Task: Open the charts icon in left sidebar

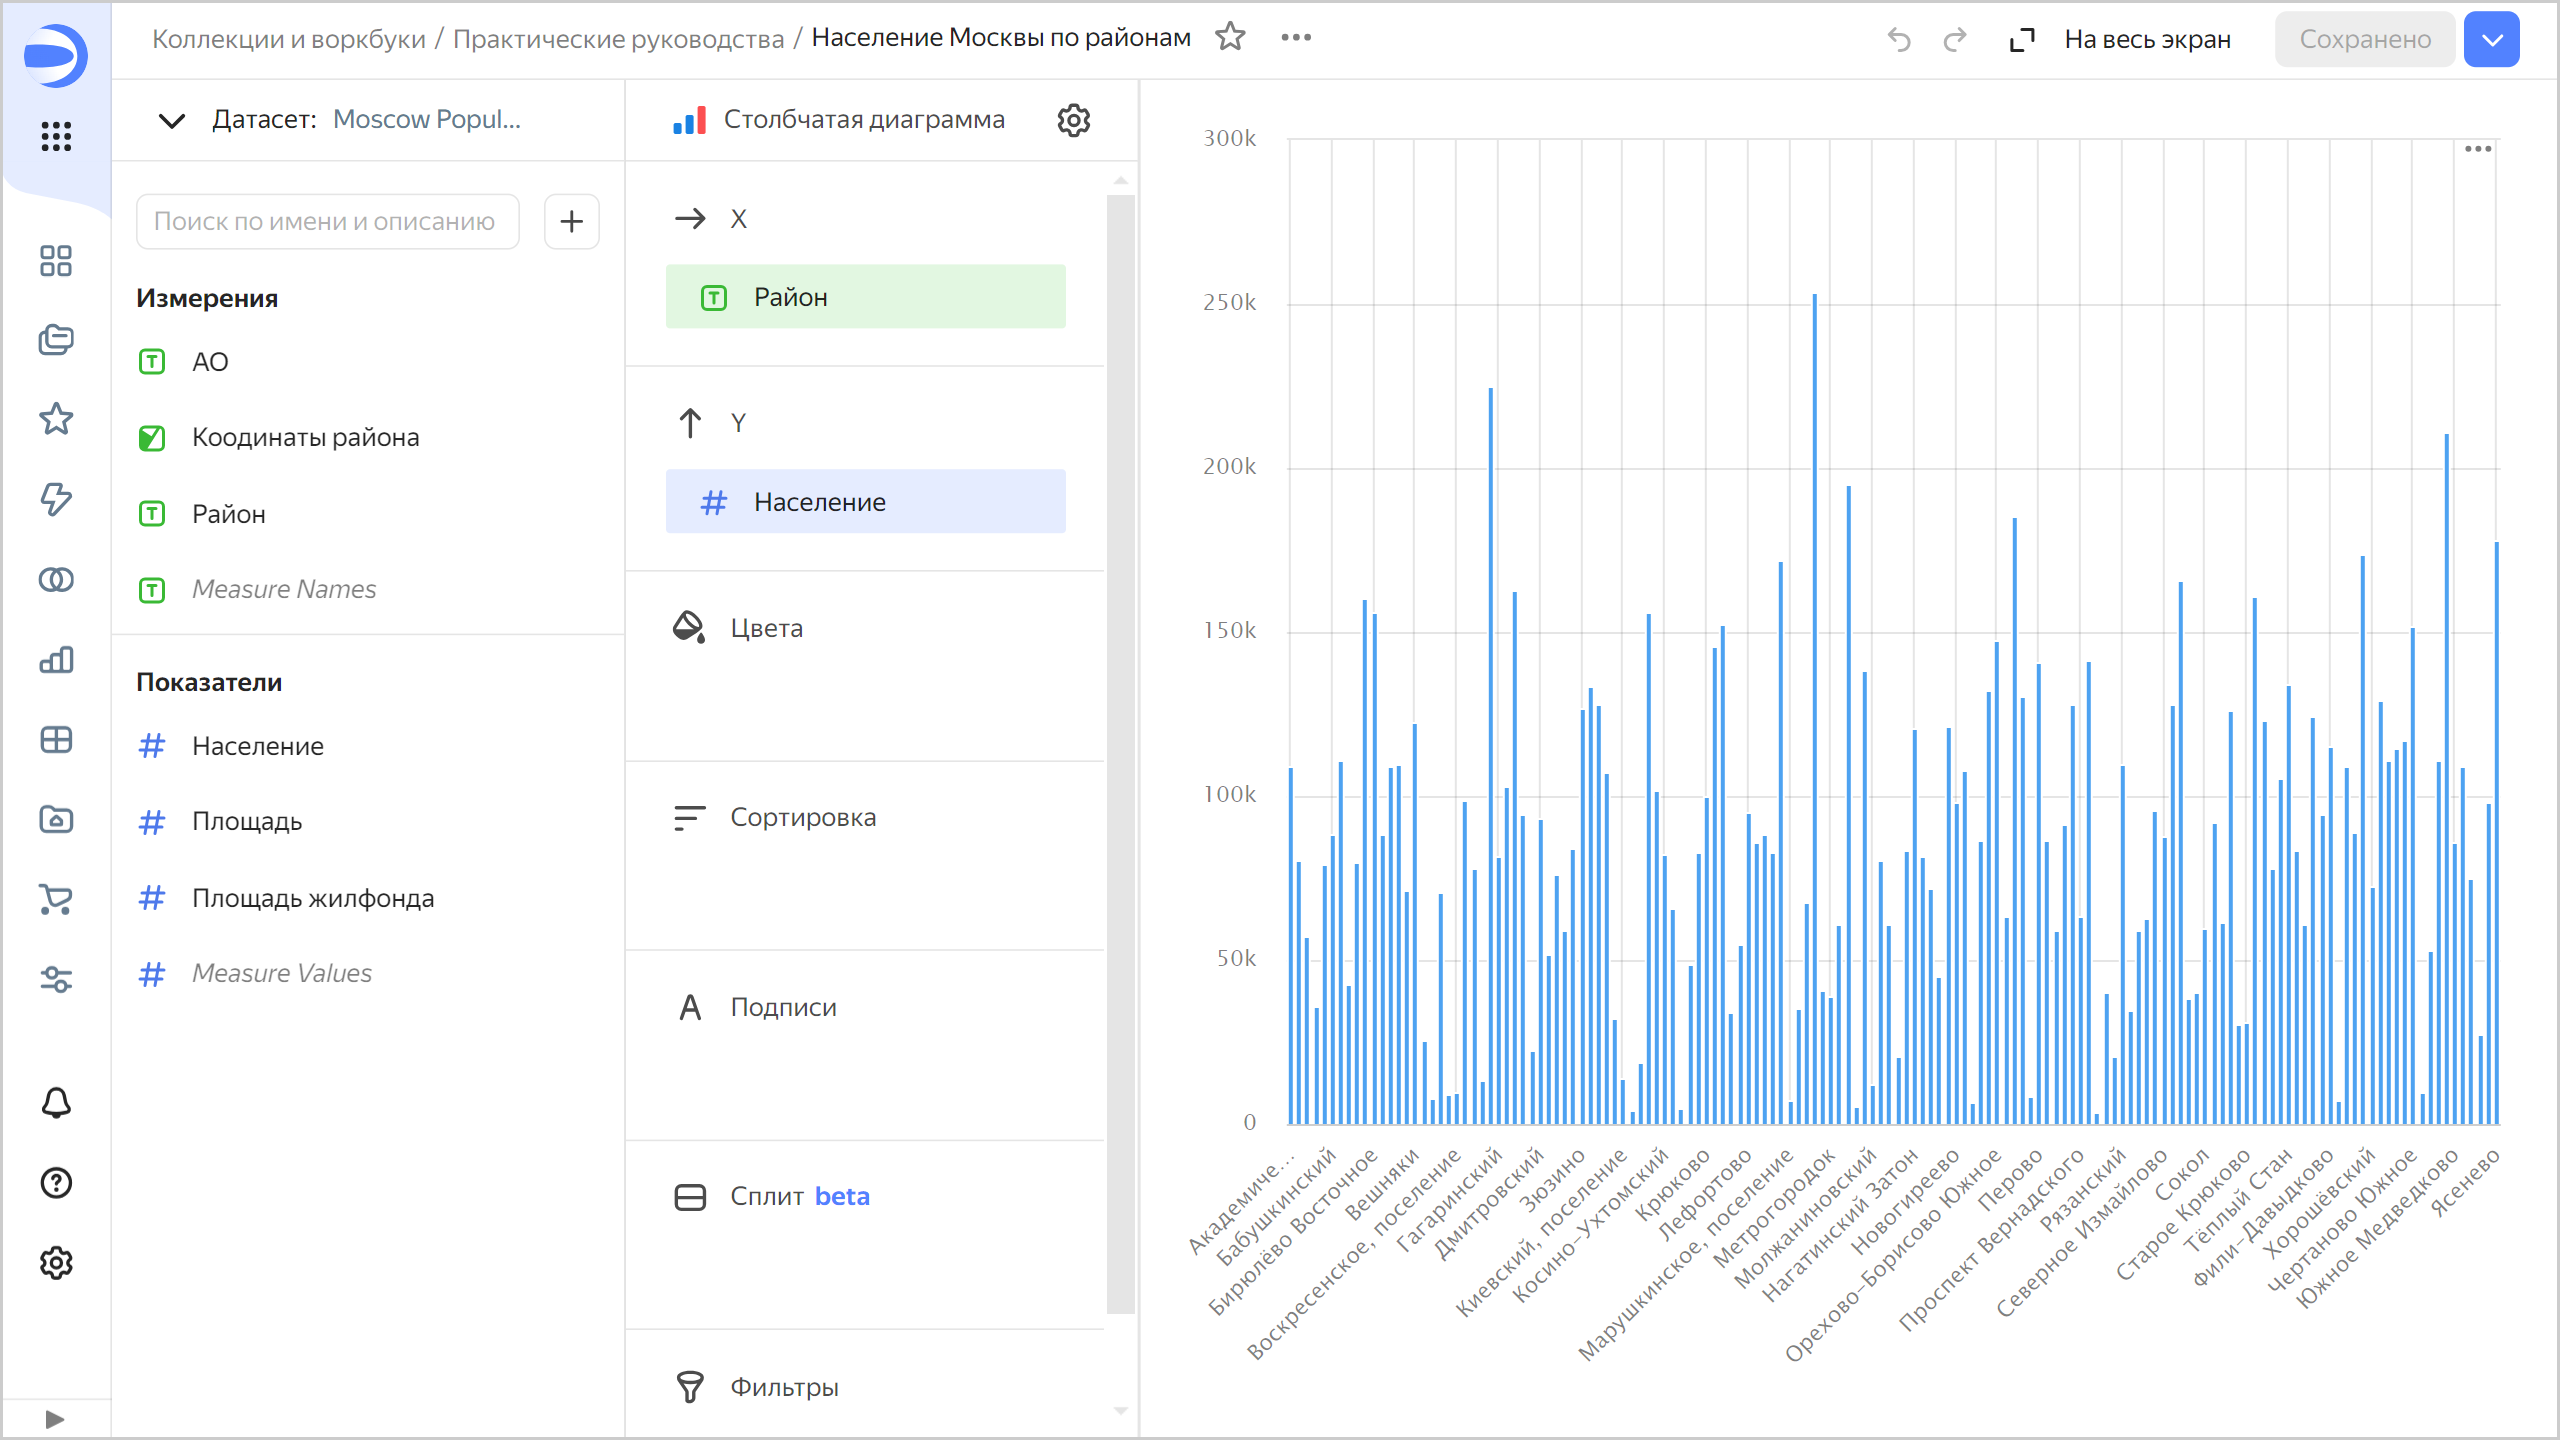Action: 56,660
